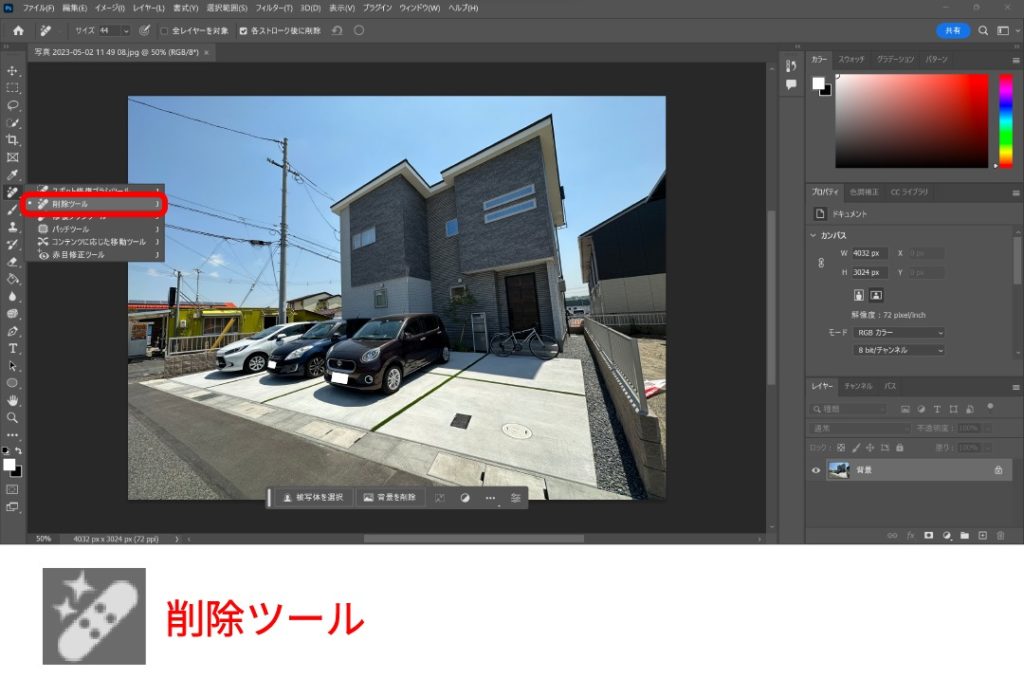Click the blue 共有 button
Image resolution: width=1024 pixels, height=678 pixels.
952,31
